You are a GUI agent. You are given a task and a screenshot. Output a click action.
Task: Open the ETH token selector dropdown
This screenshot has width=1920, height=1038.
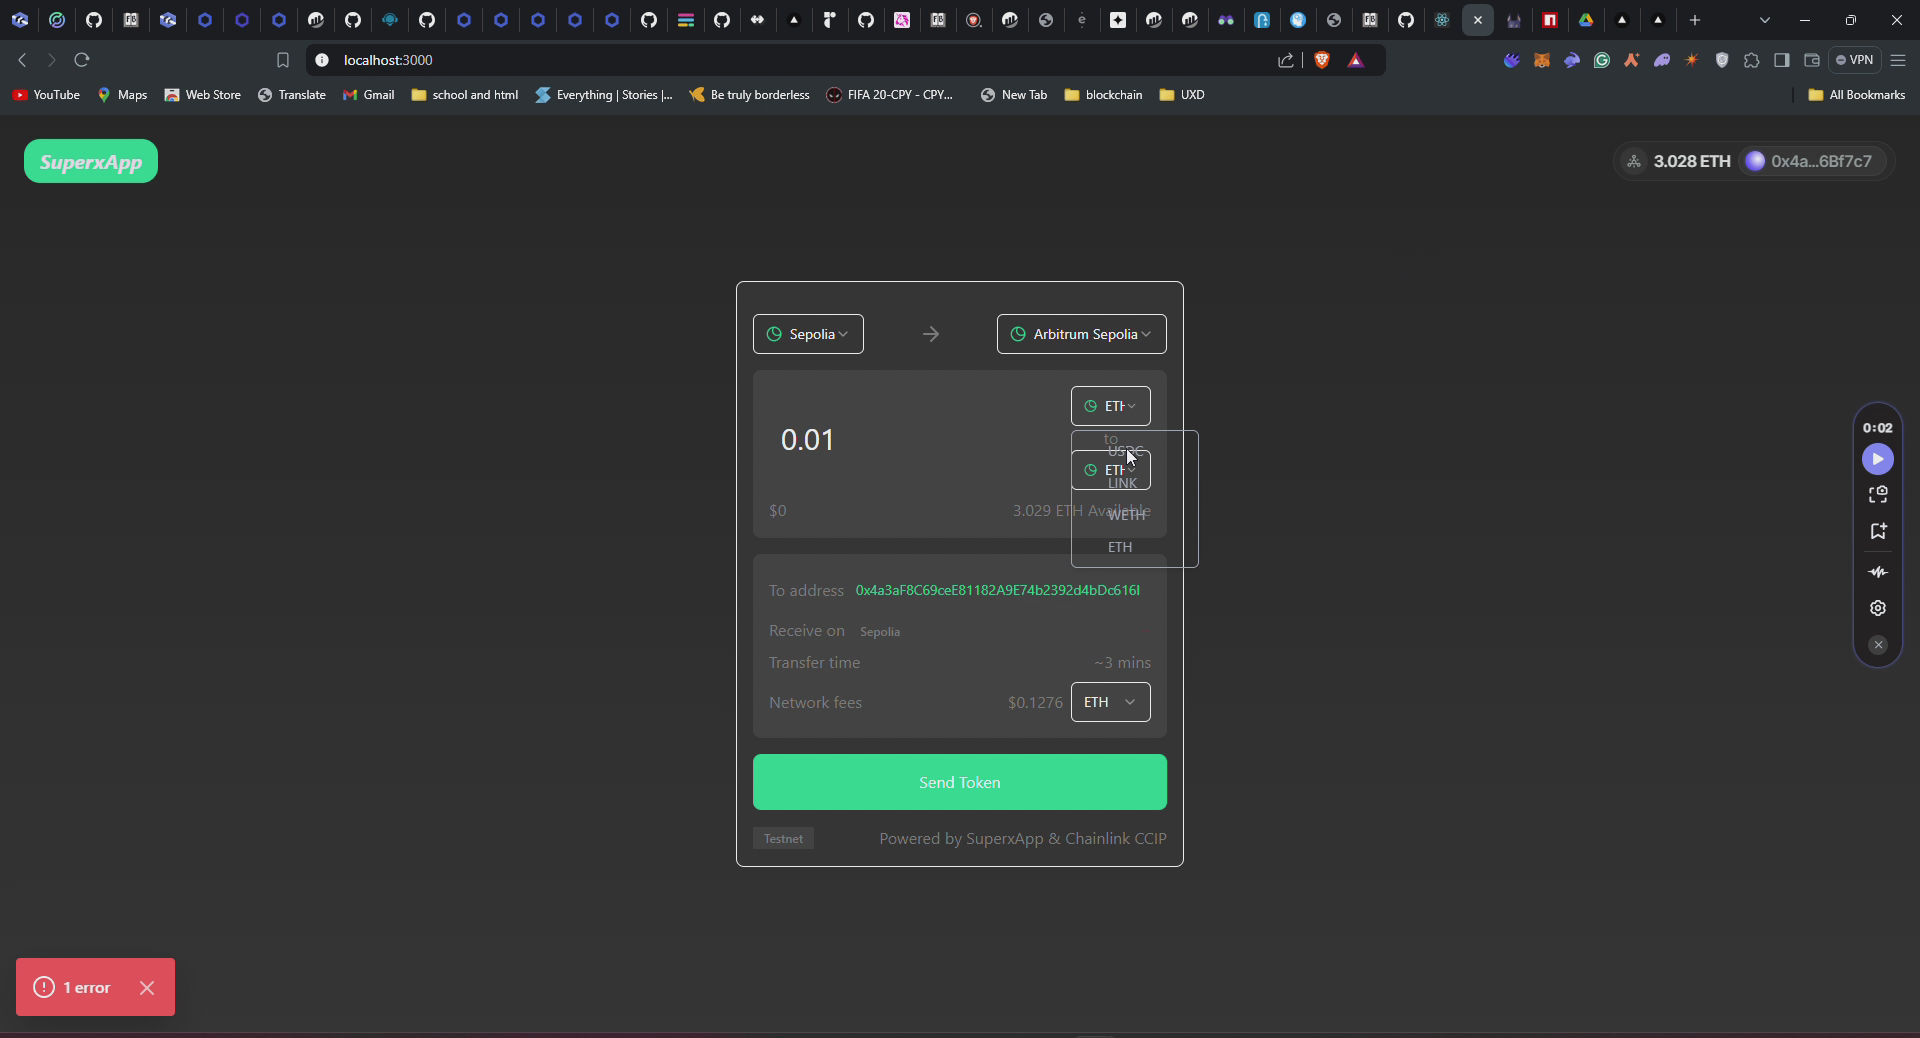tap(1110, 406)
